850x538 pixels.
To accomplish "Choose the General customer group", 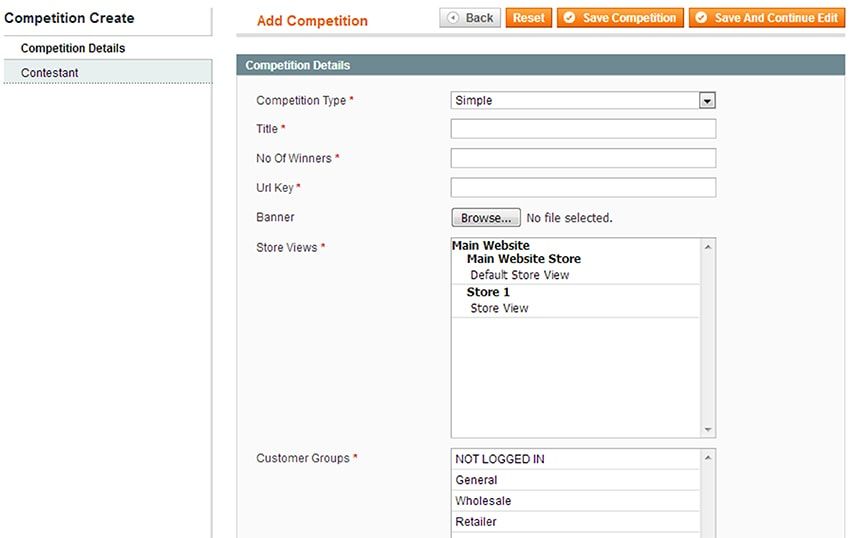I will (x=476, y=480).
